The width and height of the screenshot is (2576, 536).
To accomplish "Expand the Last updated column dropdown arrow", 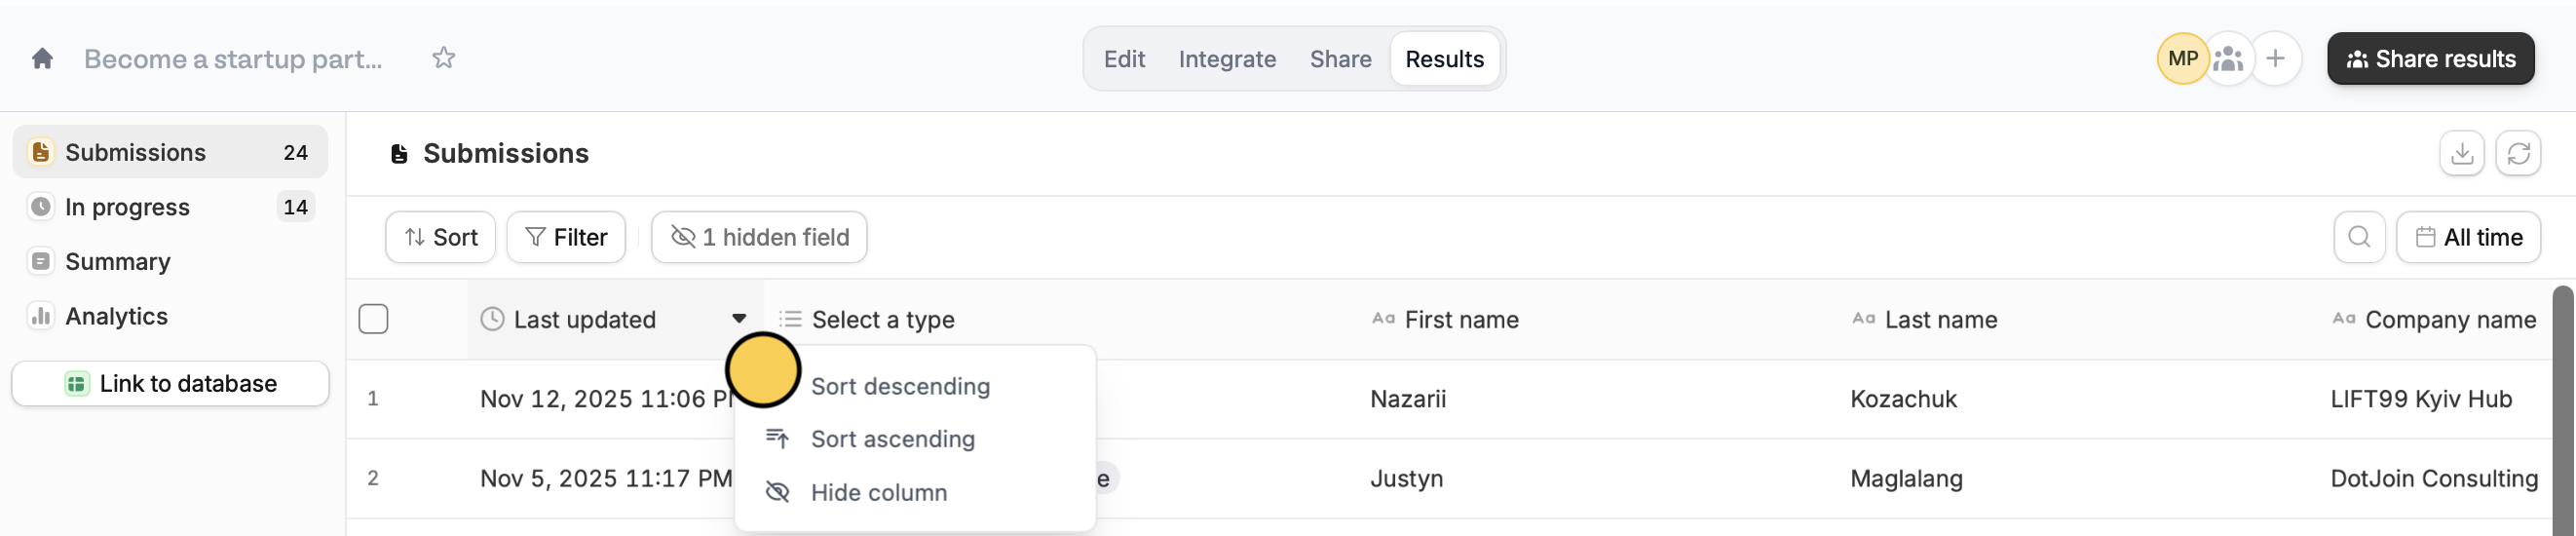I will (739, 319).
